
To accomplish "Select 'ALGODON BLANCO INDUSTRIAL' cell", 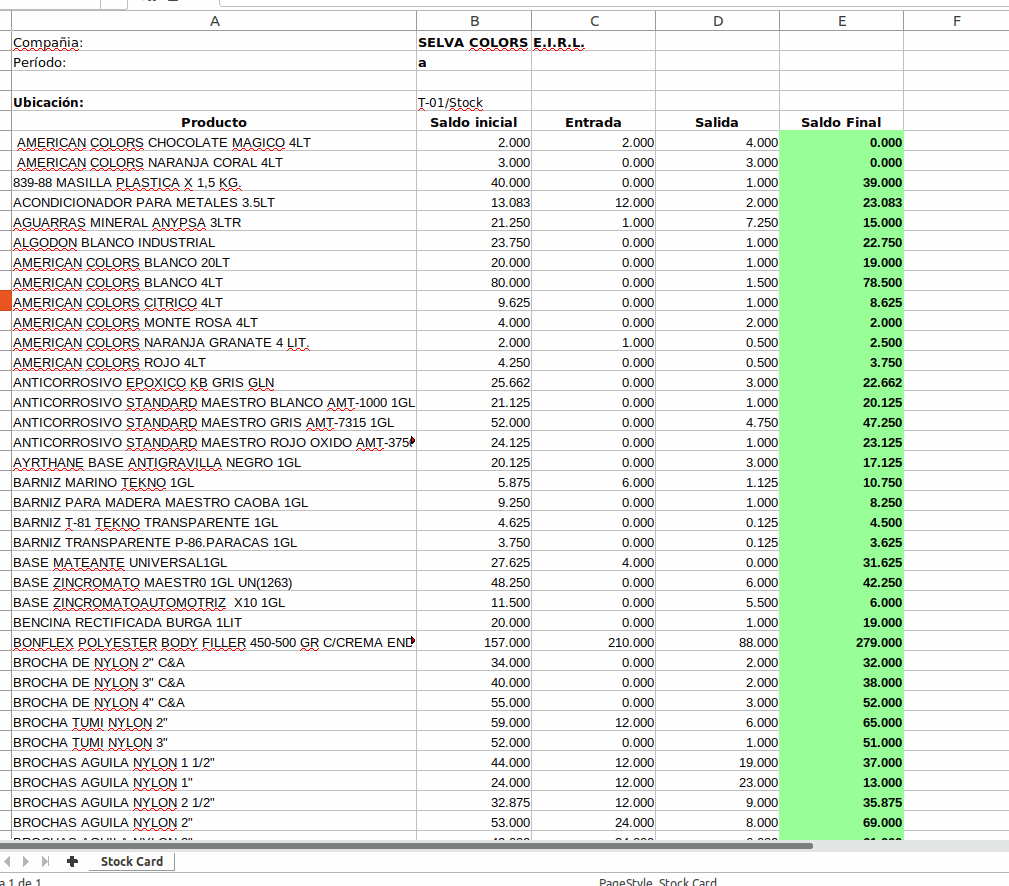I will [214, 242].
